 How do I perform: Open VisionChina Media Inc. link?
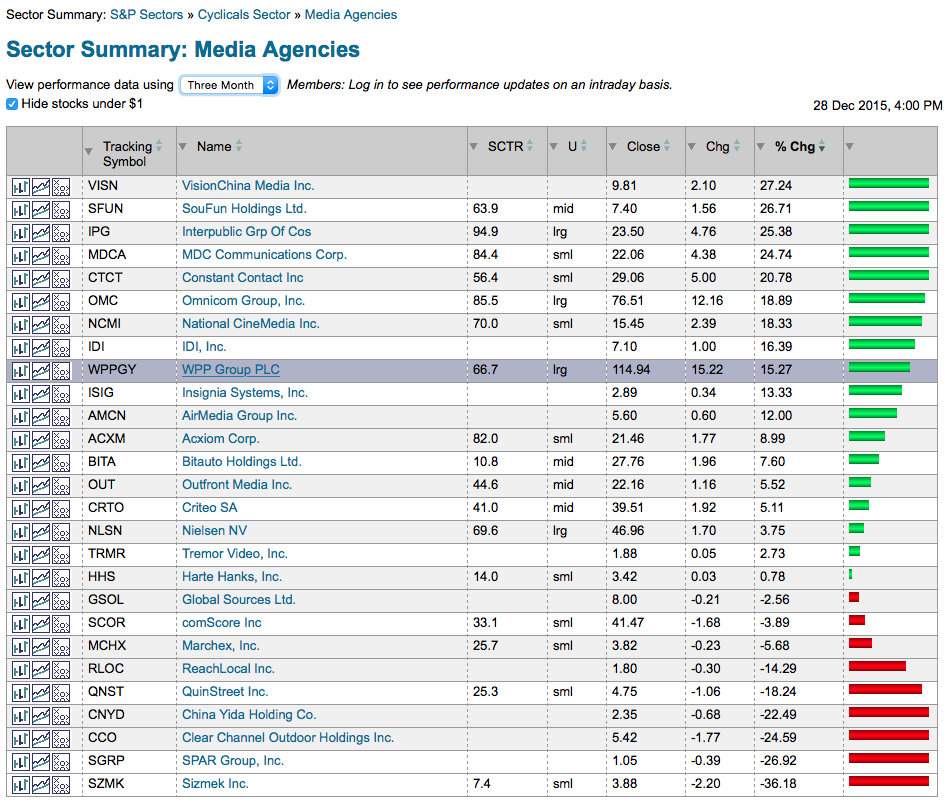point(248,185)
